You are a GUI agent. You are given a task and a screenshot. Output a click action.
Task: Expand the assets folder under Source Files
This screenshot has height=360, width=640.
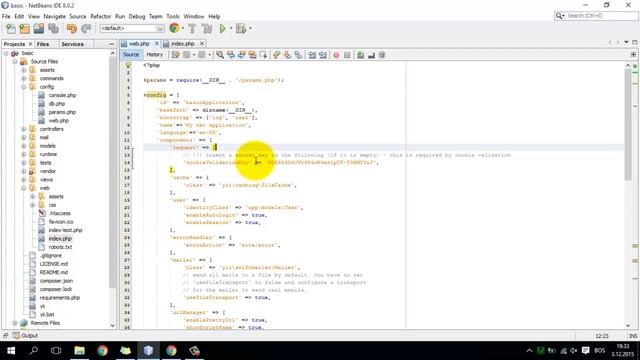point(24,70)
